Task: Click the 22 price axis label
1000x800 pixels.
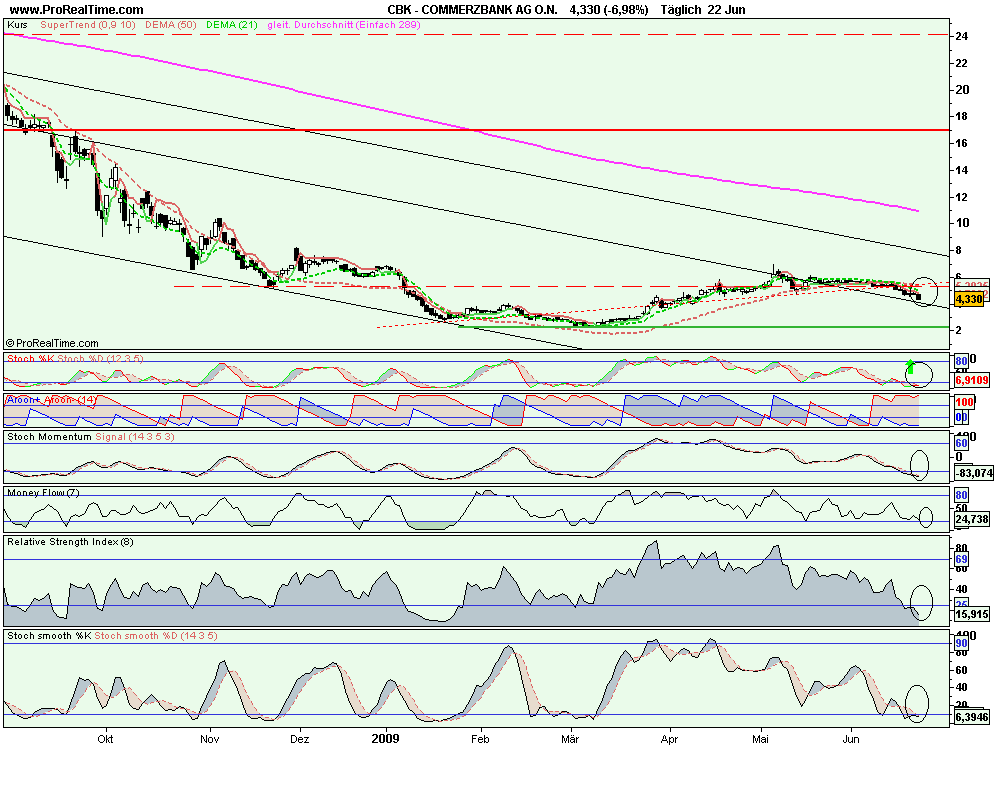Action: (x=962, y=63)
